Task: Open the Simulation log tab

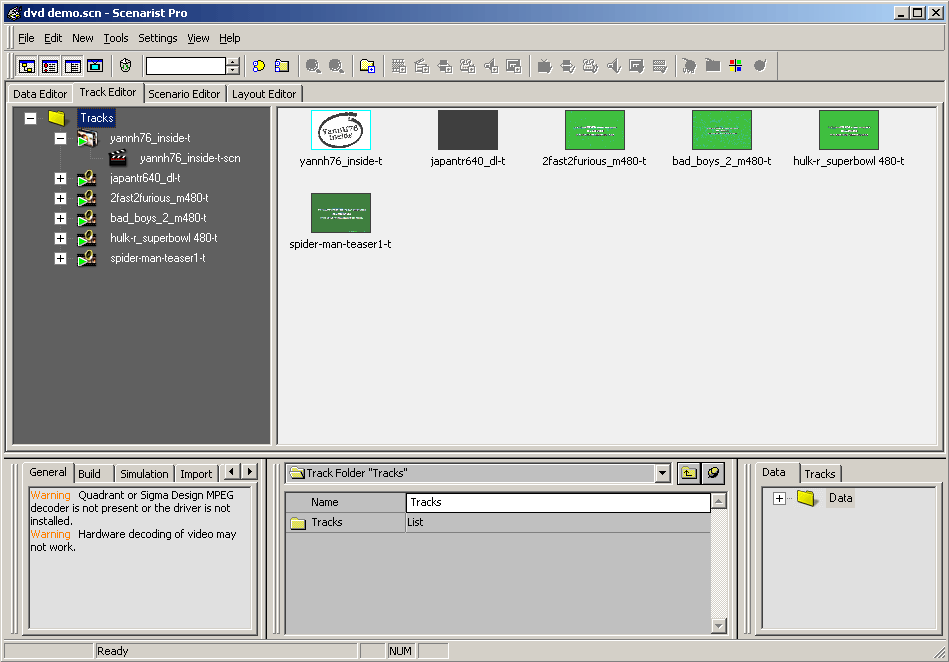Action: [144, 474]
